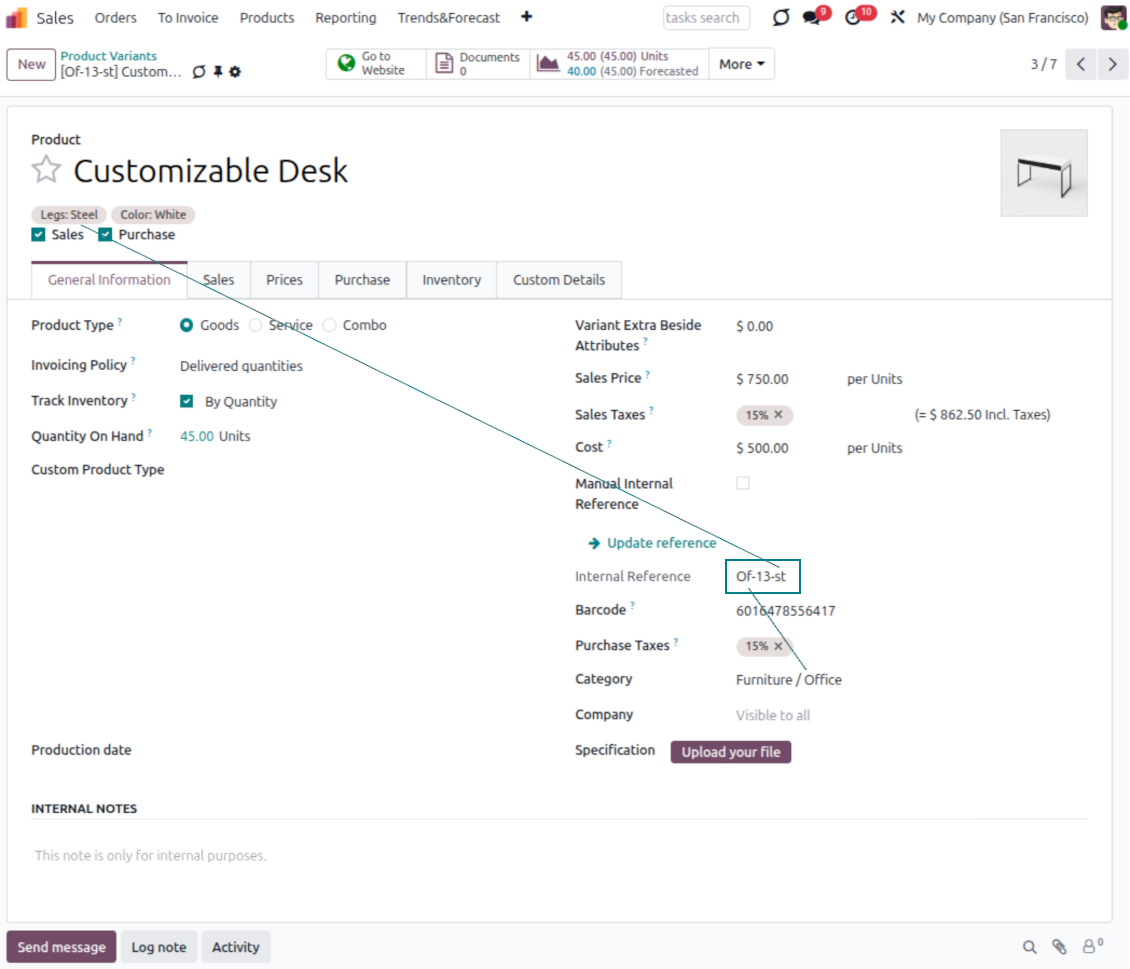The width and height of the screenshot is (1130, 969).
Task: Click the search icon in chatter
Action: coord(1029,947)
